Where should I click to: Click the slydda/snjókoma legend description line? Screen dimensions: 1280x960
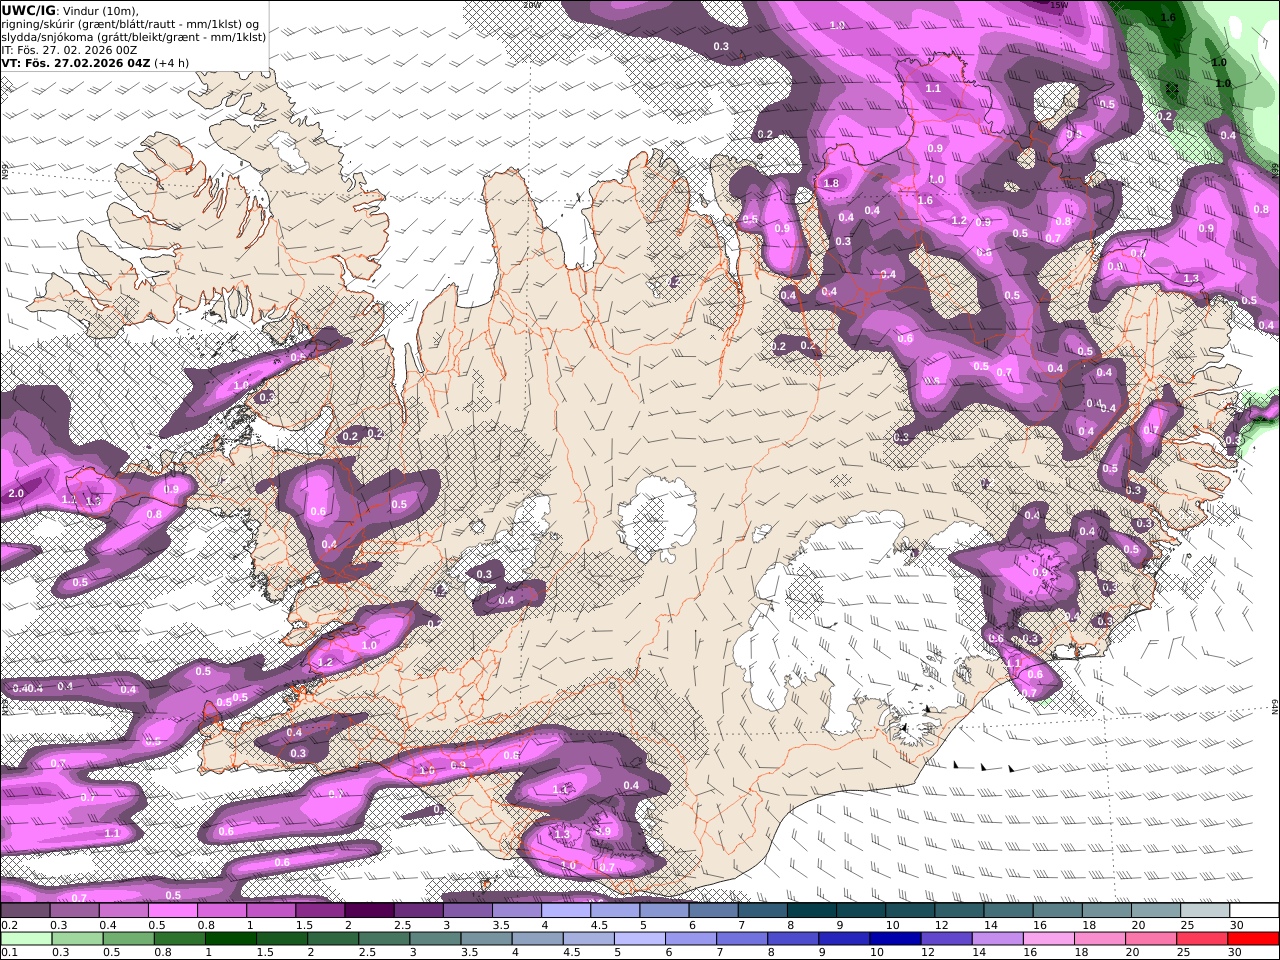pyautogui.click(x=134, y=36)
